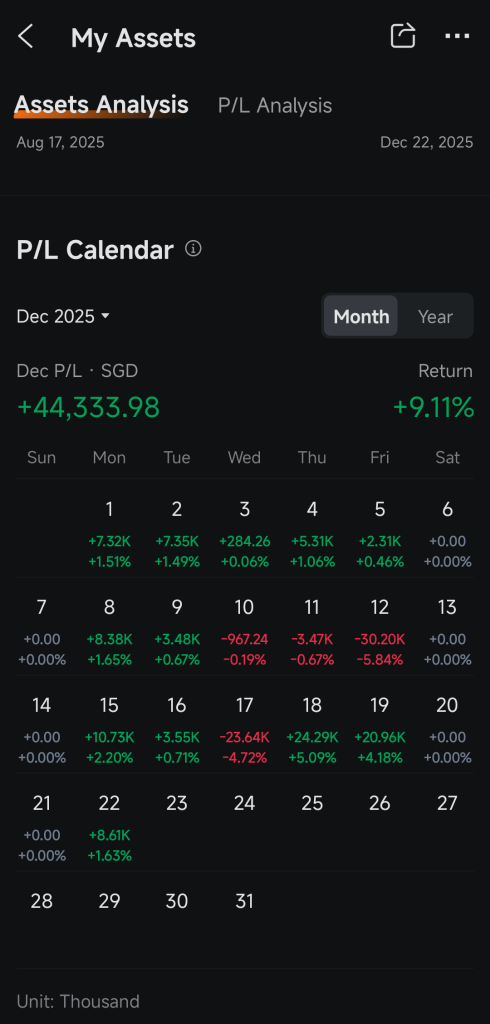Select the Assets Analysis tab
Screen dimensions: 490x1024
coord(101,104)
